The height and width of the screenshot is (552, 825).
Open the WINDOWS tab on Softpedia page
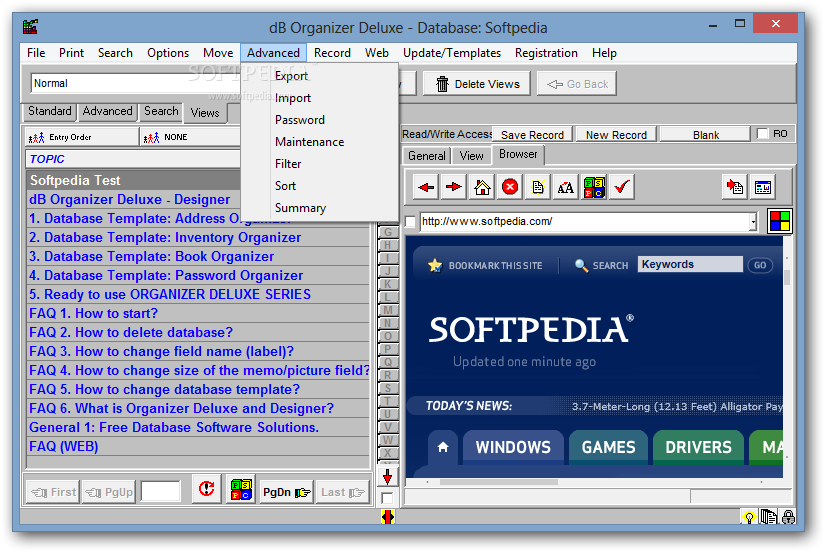[x=513, y=447]
